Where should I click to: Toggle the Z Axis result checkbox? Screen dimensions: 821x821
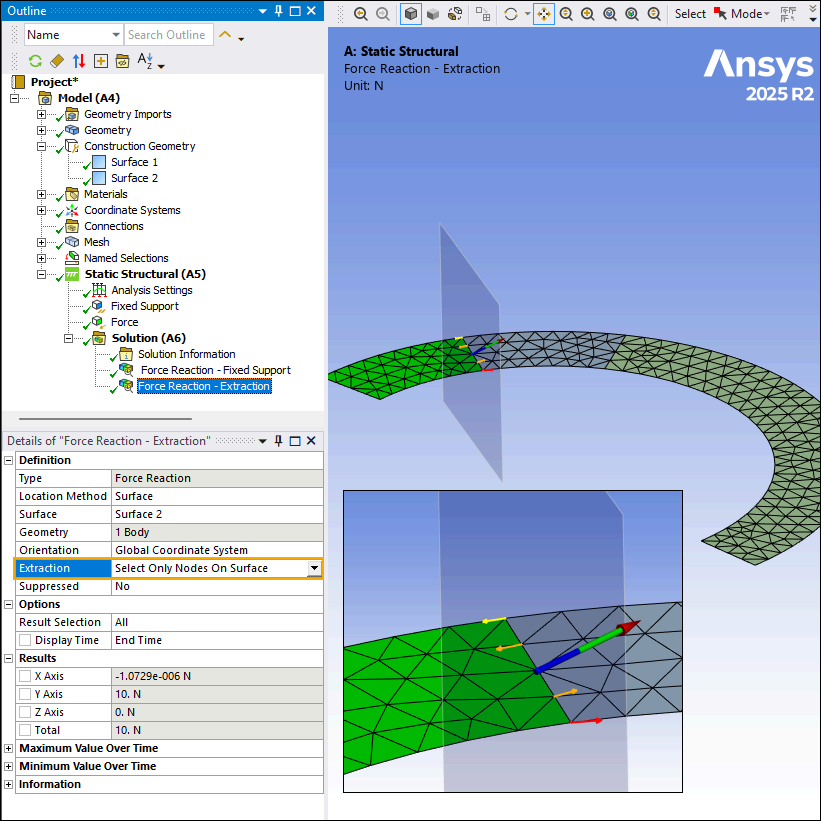coord(25,712)
